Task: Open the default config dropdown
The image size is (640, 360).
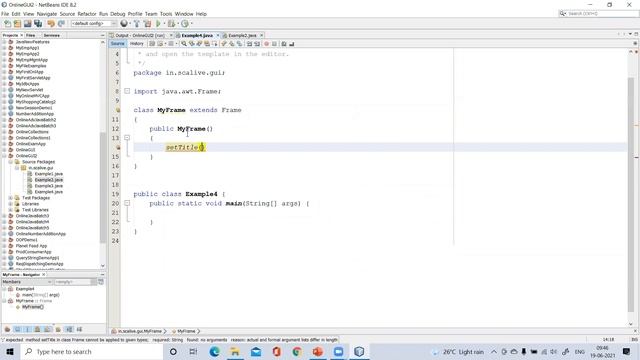Action: pyautogui.click(x=94, y=24)
